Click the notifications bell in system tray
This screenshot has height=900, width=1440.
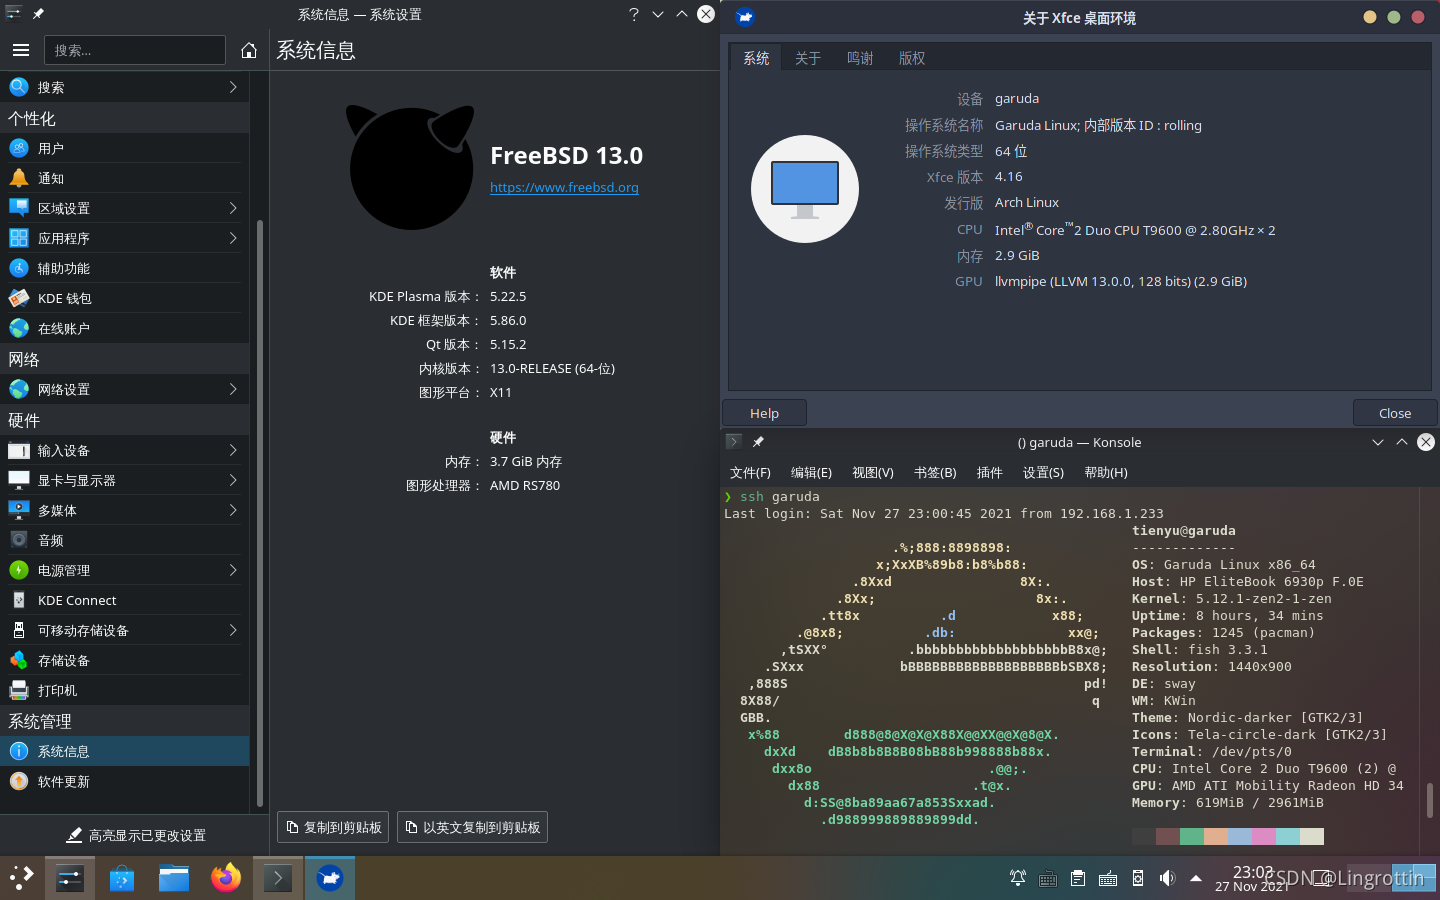coord(1017,878)
